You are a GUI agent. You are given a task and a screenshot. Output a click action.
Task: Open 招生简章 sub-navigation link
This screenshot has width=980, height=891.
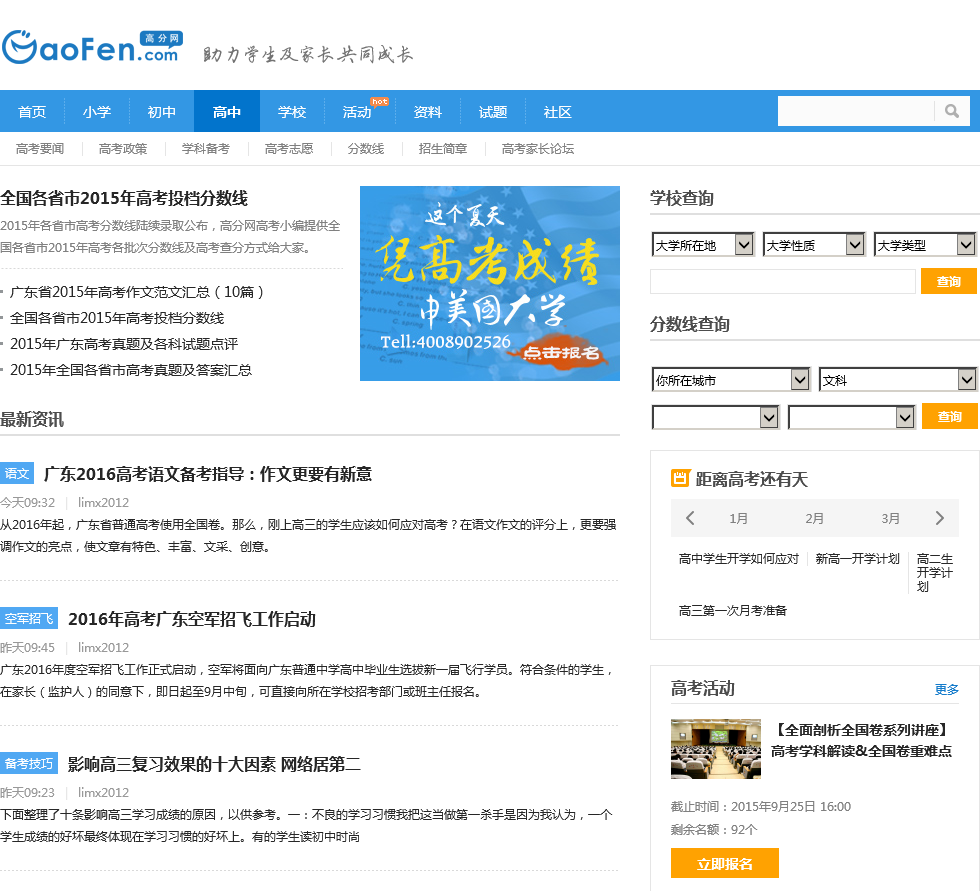[443, 149]
